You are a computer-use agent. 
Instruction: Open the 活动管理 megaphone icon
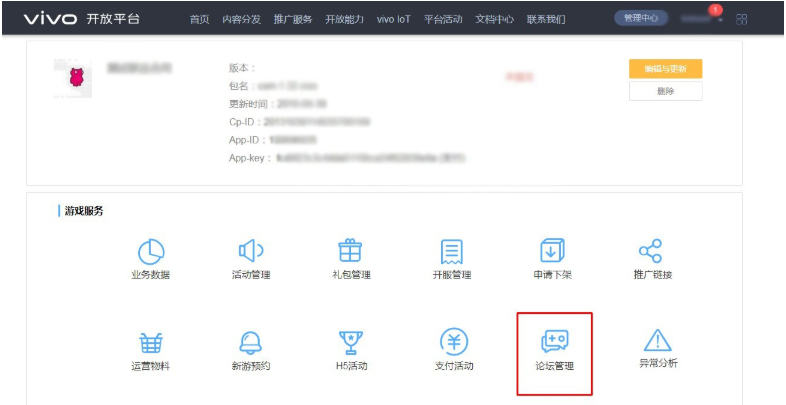click(x=251, y=251)
